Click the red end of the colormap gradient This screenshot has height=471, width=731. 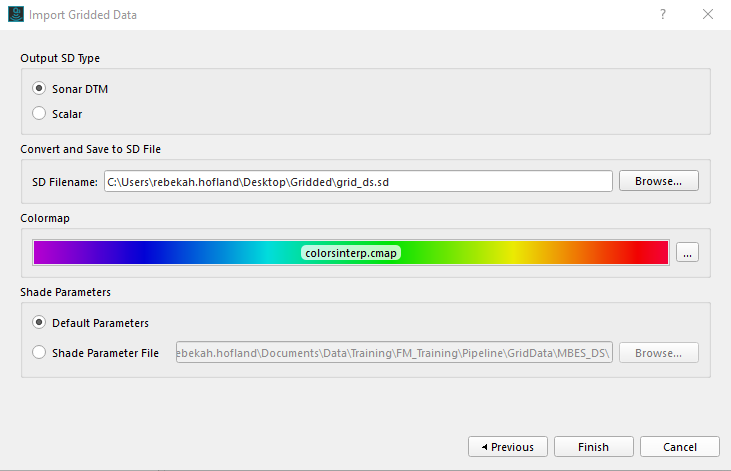click(x=653, y=253)
